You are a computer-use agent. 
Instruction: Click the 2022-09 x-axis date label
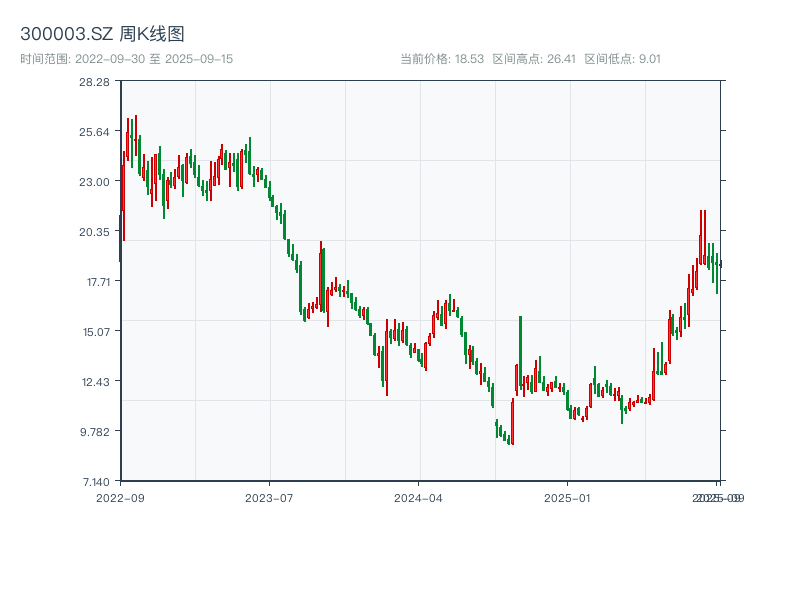120,497
